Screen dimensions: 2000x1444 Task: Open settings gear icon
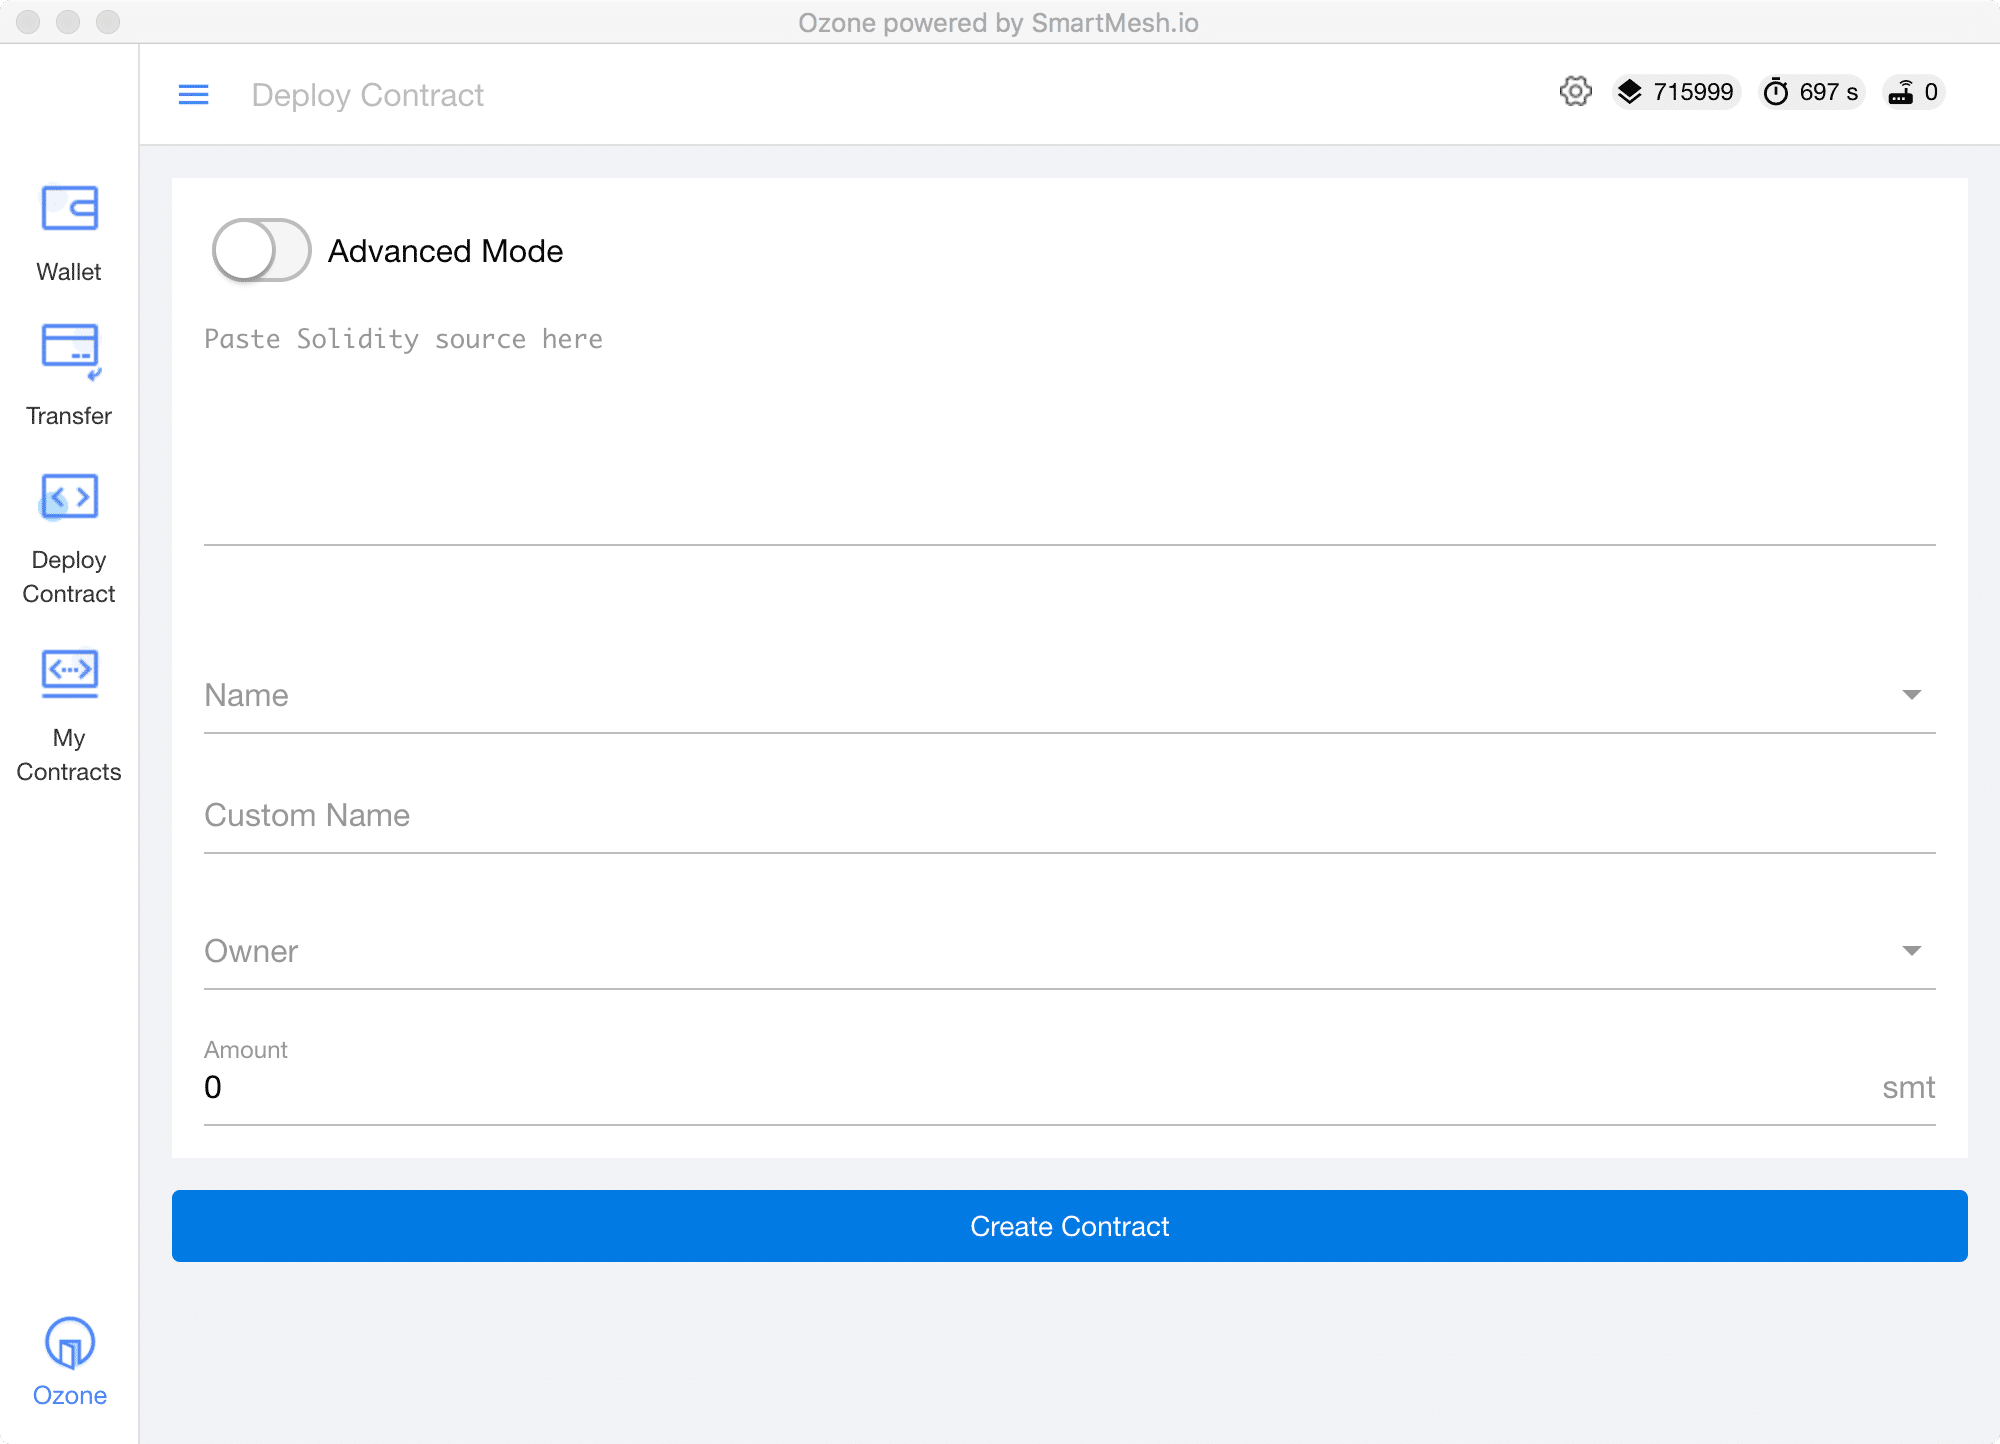pyautogui.click(x=1575, y=92)
